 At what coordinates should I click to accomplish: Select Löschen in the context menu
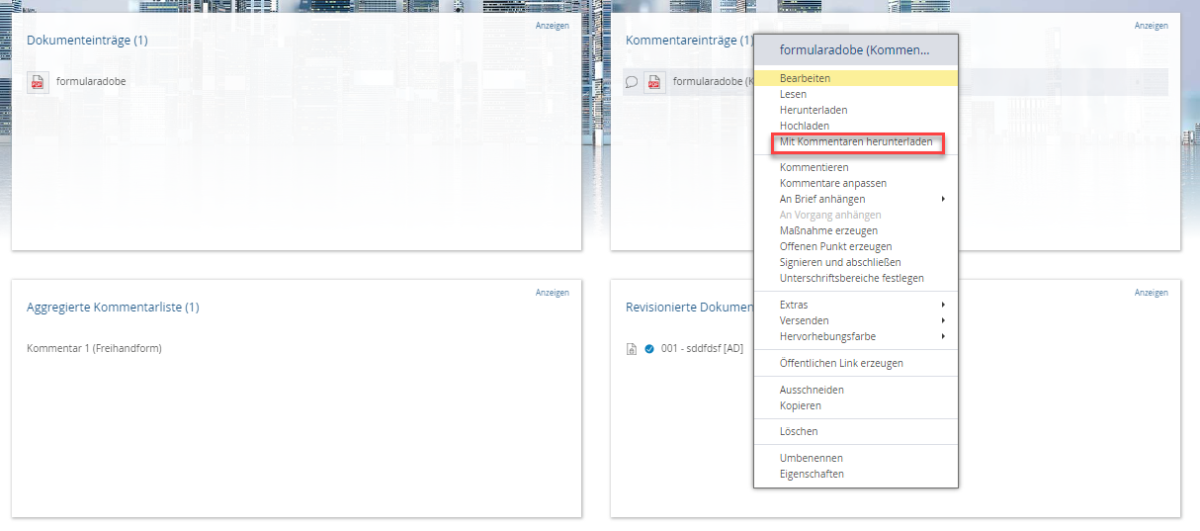(x=799, y=432)
